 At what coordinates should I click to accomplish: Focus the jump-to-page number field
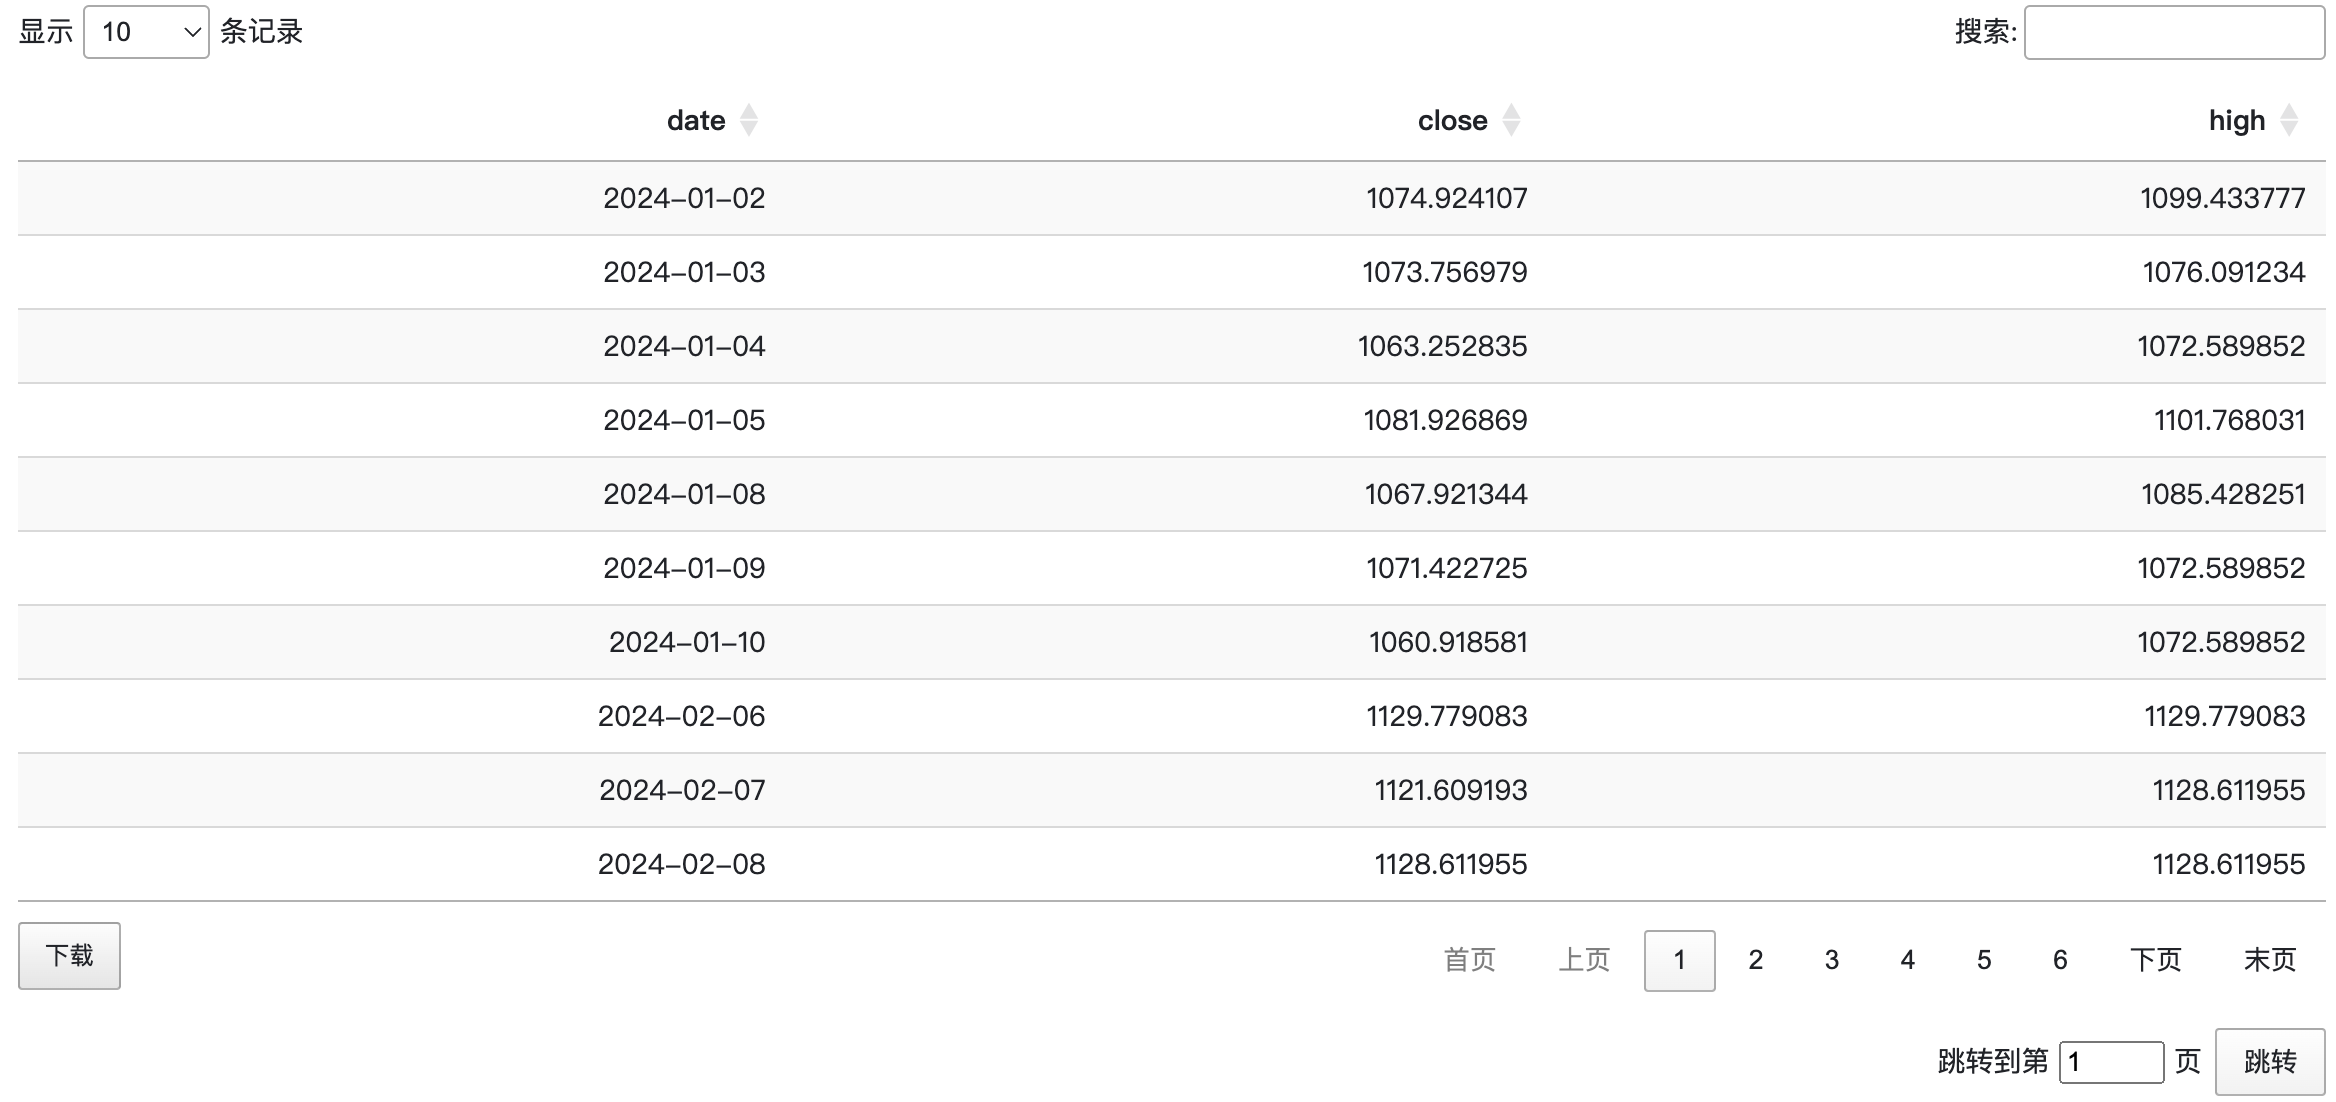point(2110,1062)
